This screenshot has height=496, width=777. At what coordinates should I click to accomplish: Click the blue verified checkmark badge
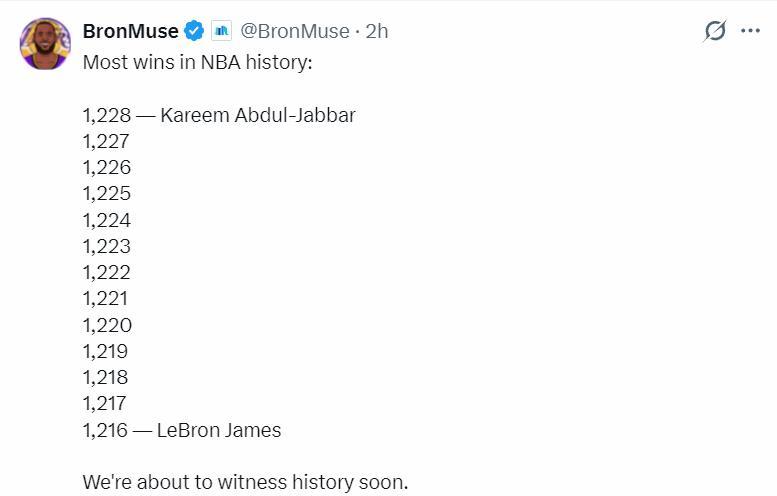pyautogui.click(x=194, y=31)
